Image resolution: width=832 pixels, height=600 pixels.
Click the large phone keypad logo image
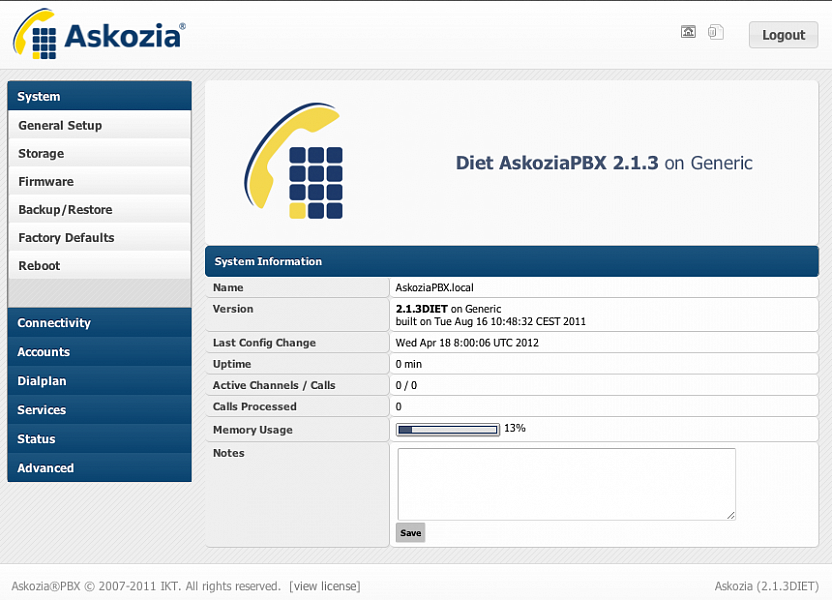coord(293,161)
